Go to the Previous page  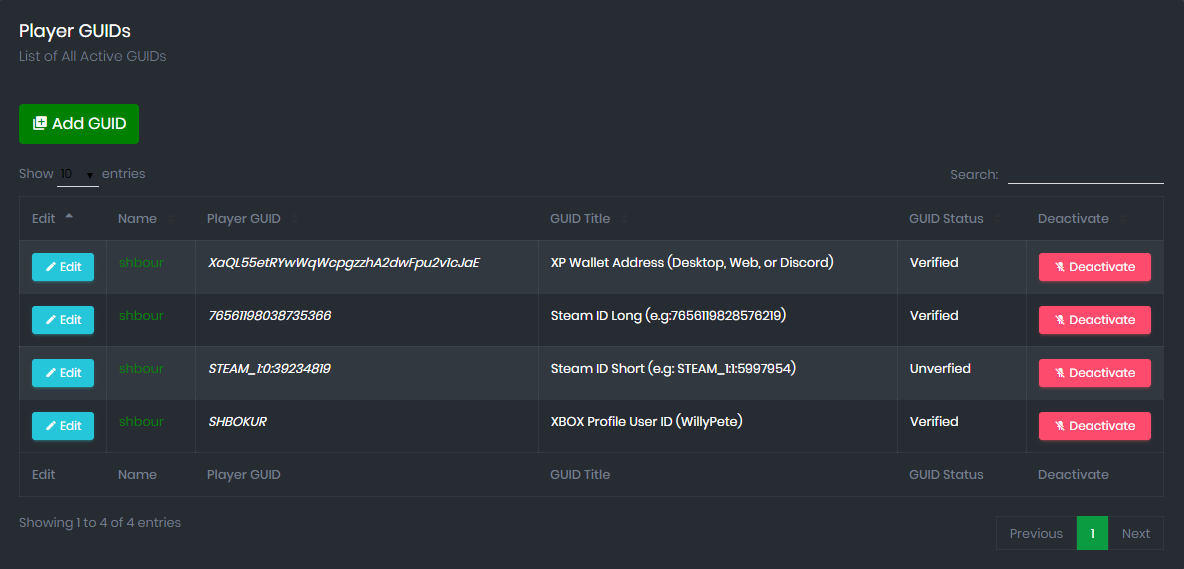1036,533
